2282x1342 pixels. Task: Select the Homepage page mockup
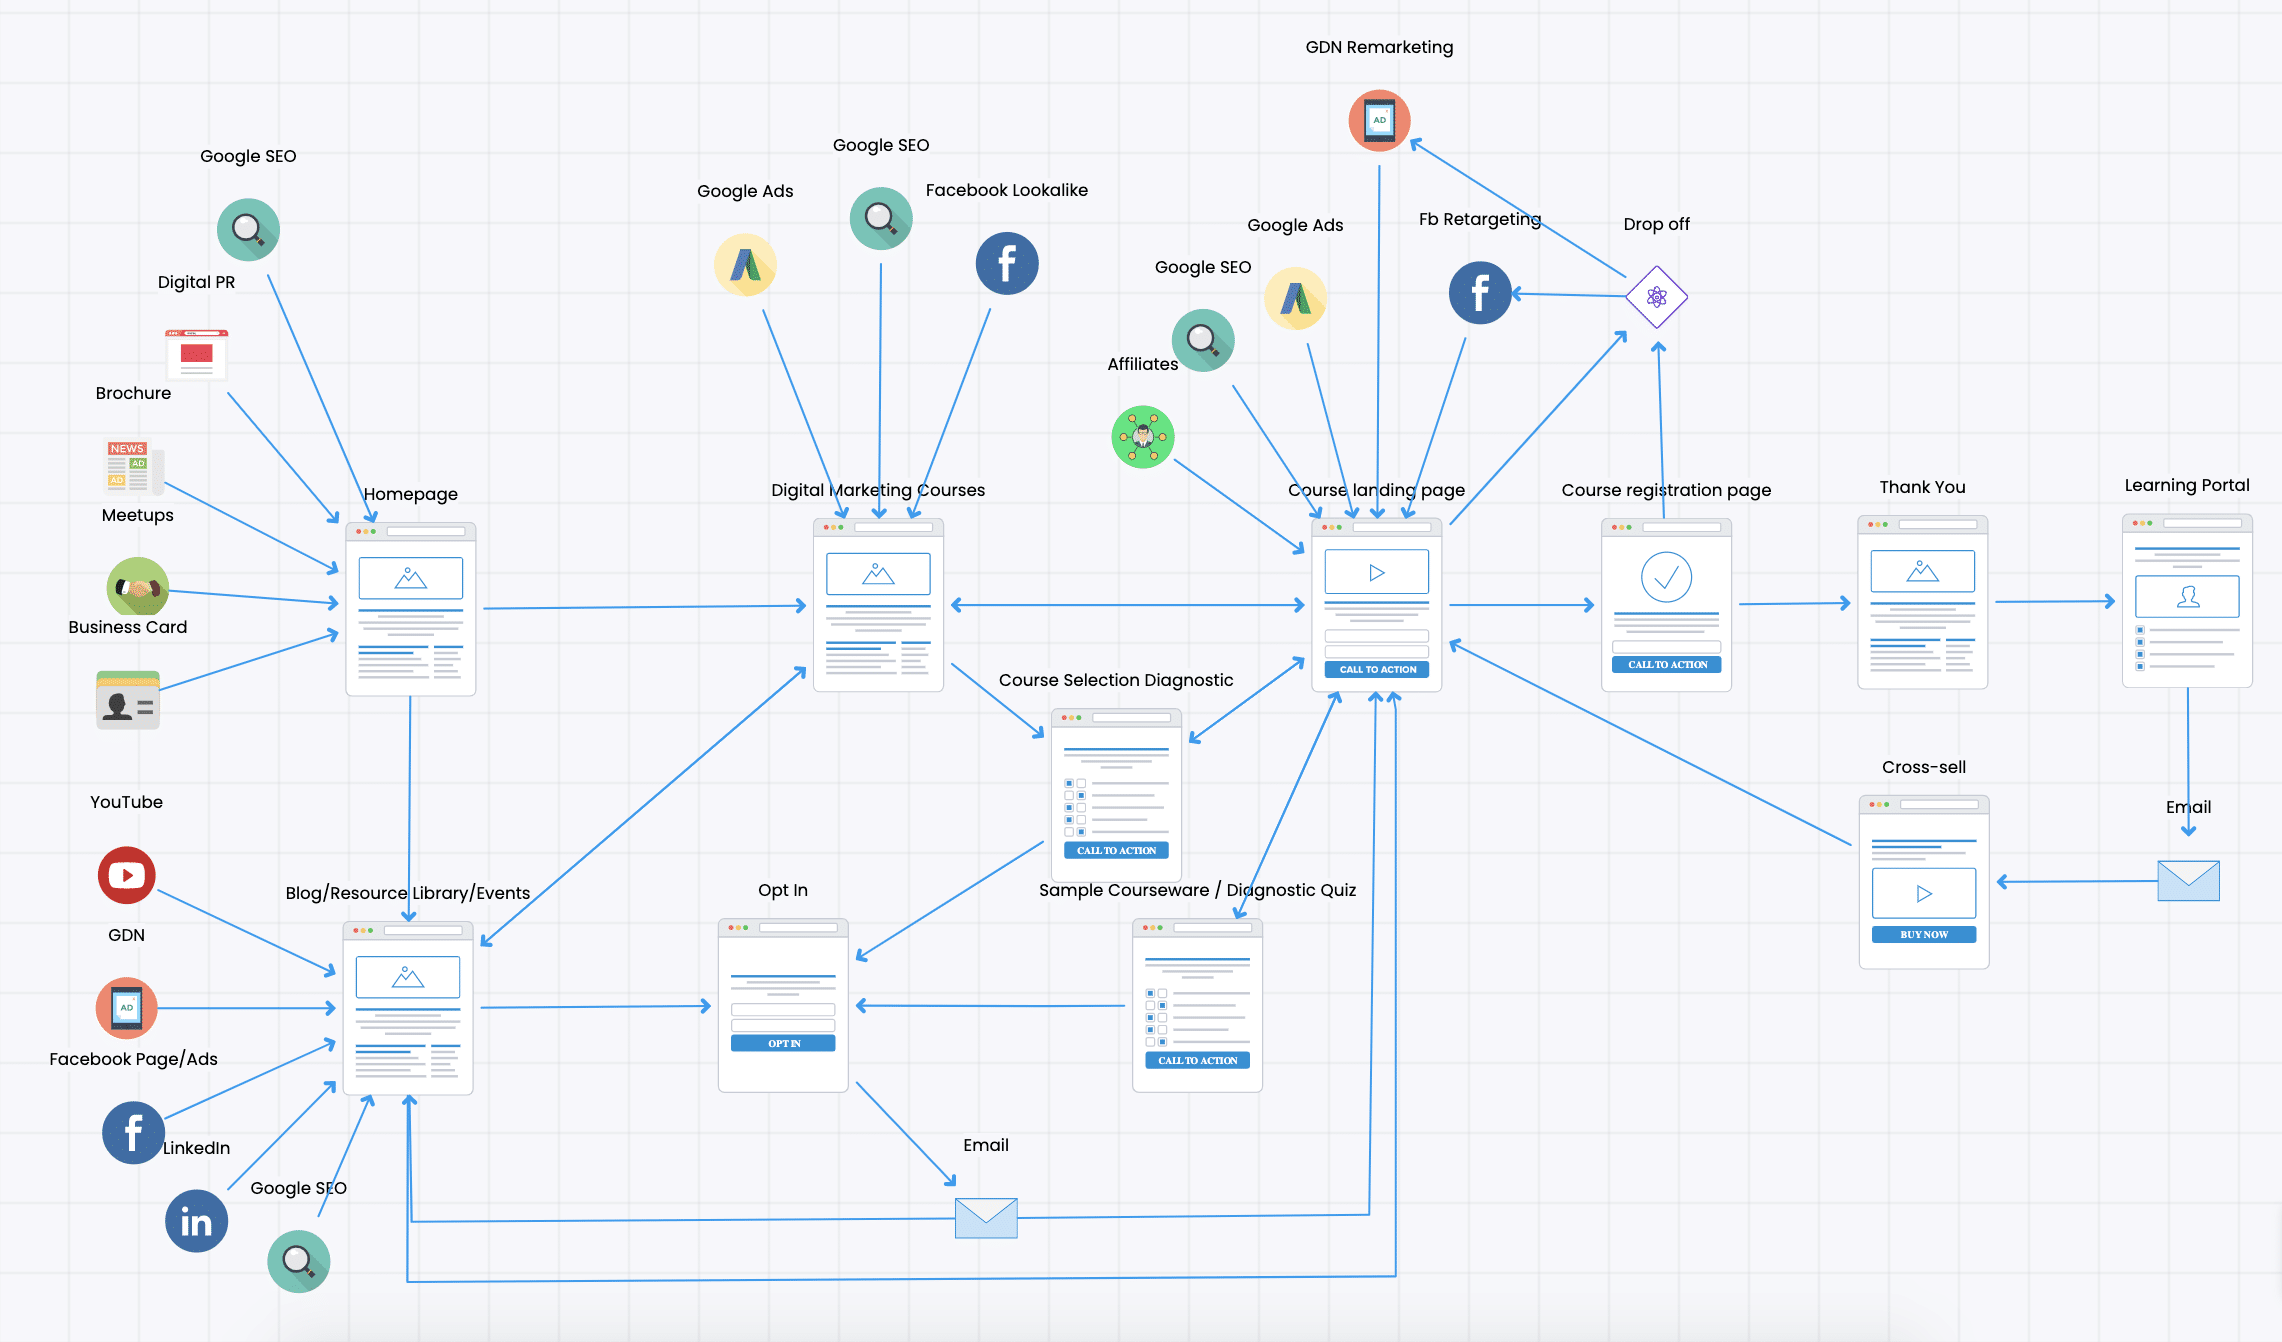pyautogui.click(x=410, y=608)
